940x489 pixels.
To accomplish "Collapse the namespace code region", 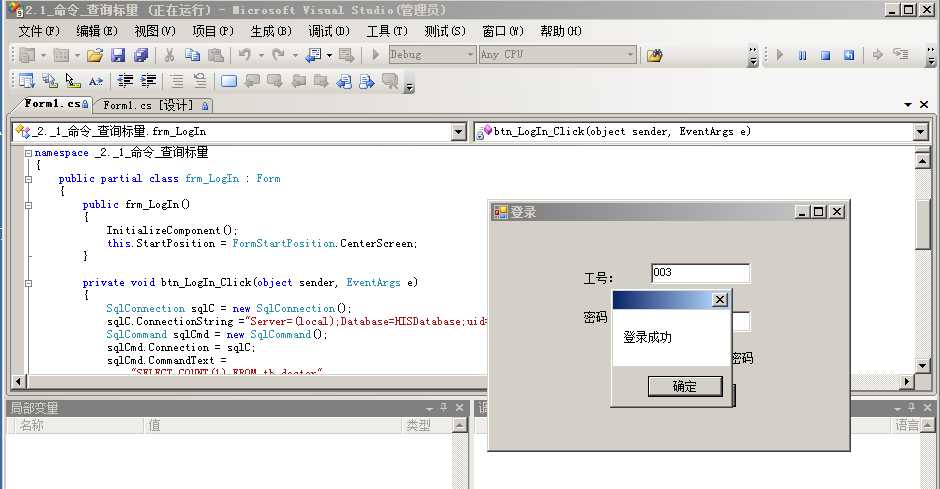I will pyautogui.click(x=28, y=153).
